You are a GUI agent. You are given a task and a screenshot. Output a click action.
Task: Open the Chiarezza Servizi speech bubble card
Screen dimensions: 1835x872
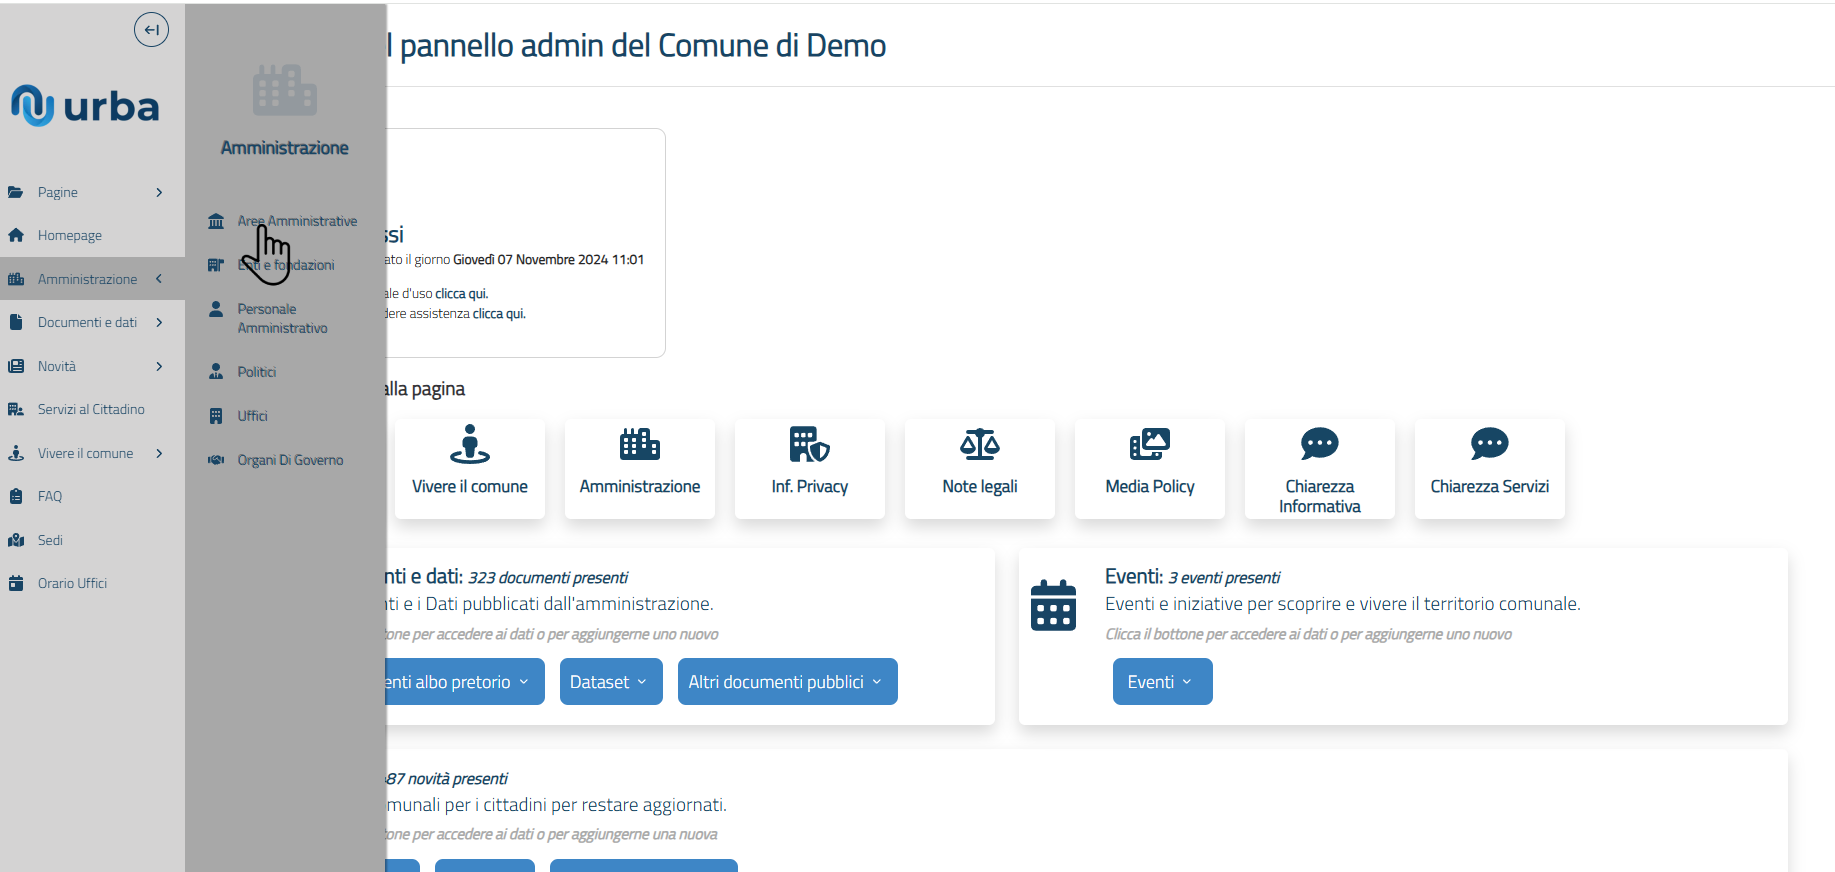tap(1489, 468)
